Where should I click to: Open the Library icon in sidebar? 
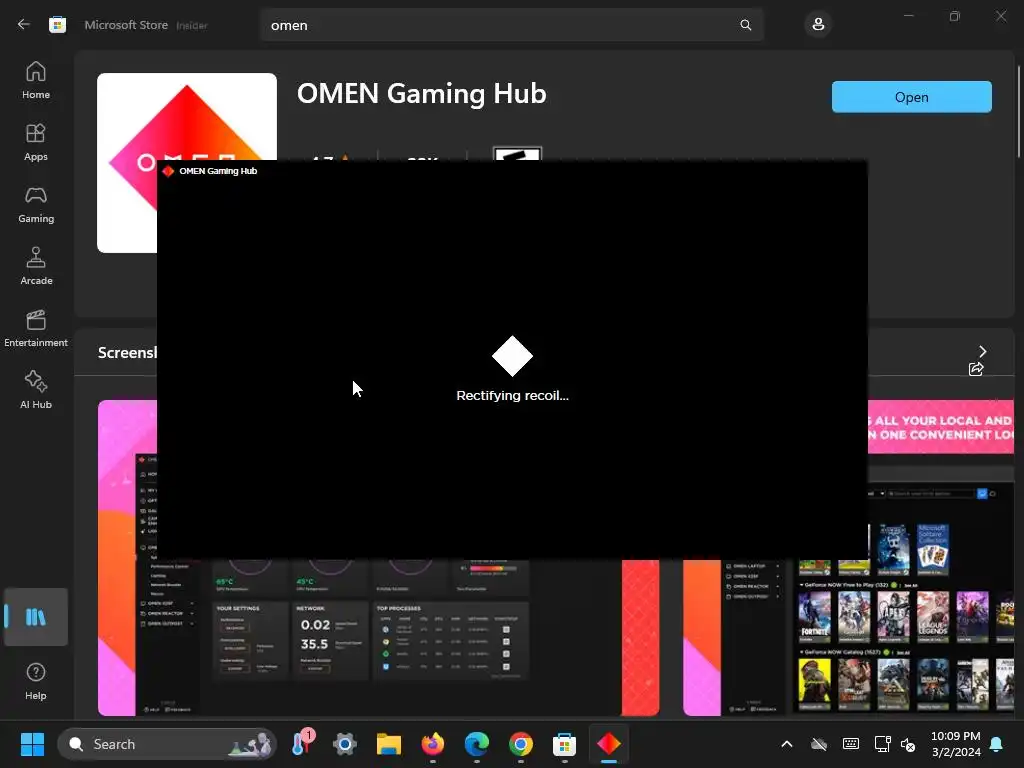(x=36, y=617)
